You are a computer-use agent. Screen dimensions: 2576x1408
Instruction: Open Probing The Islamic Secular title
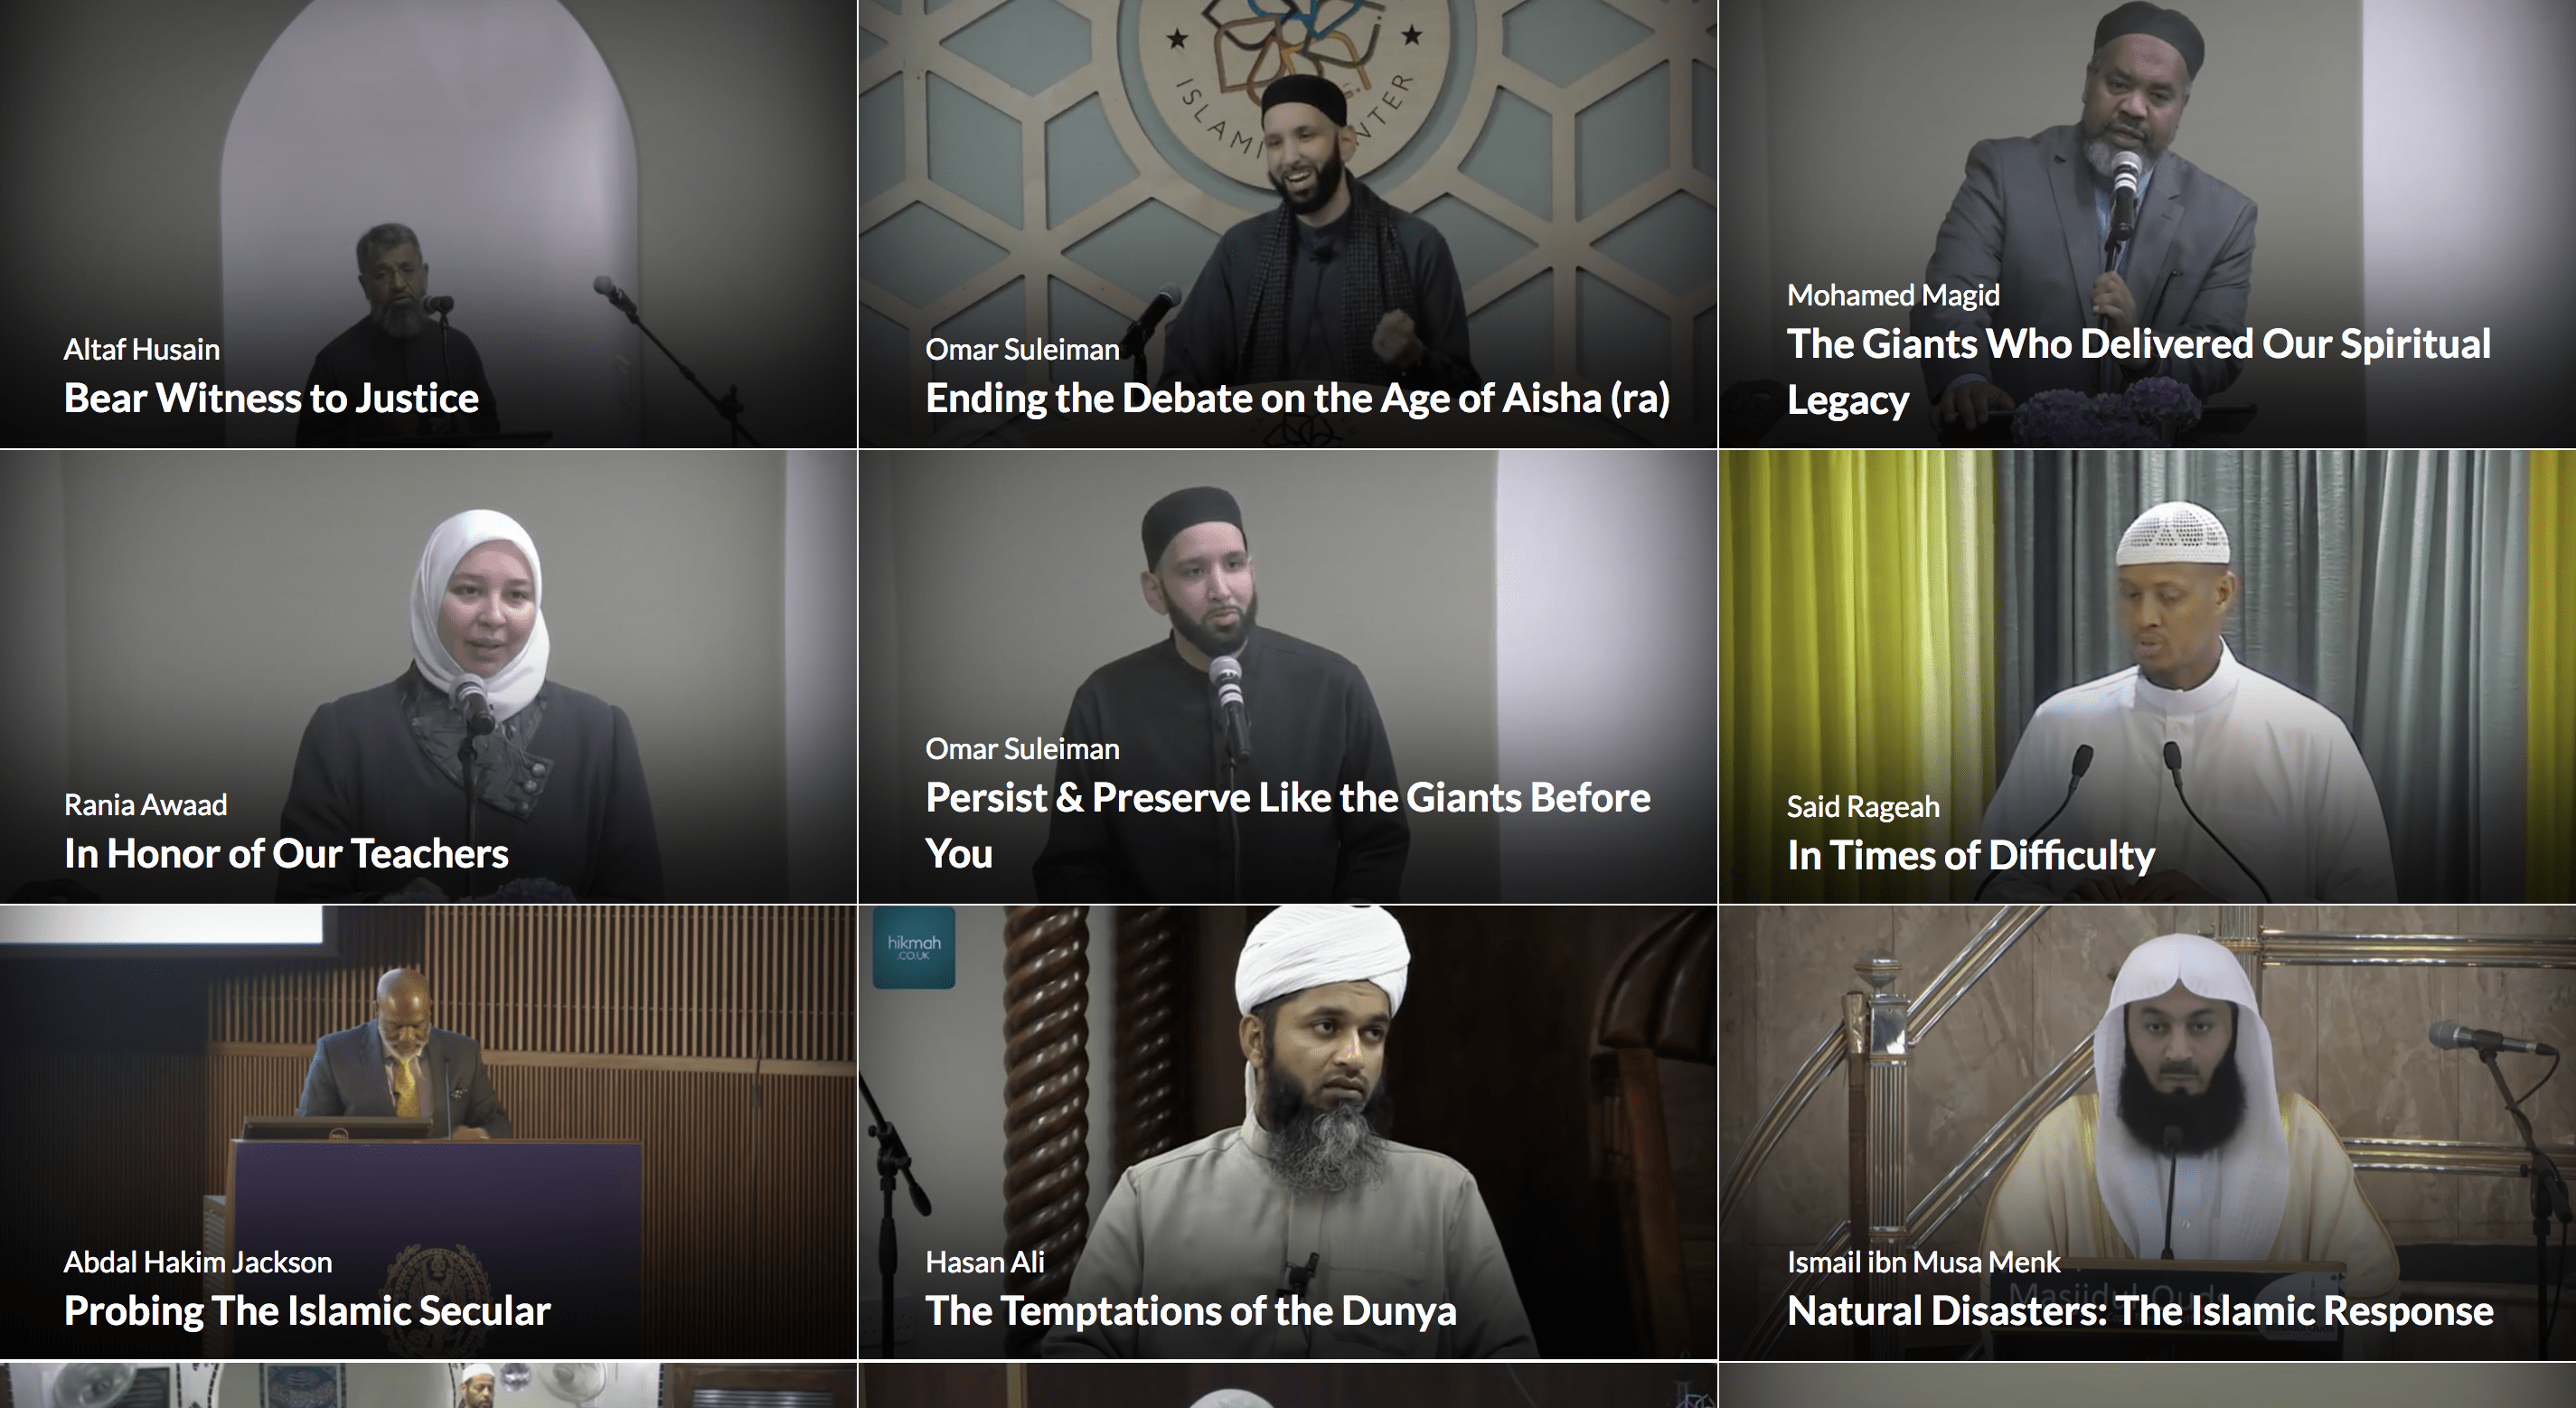[x=307, y=1311]
